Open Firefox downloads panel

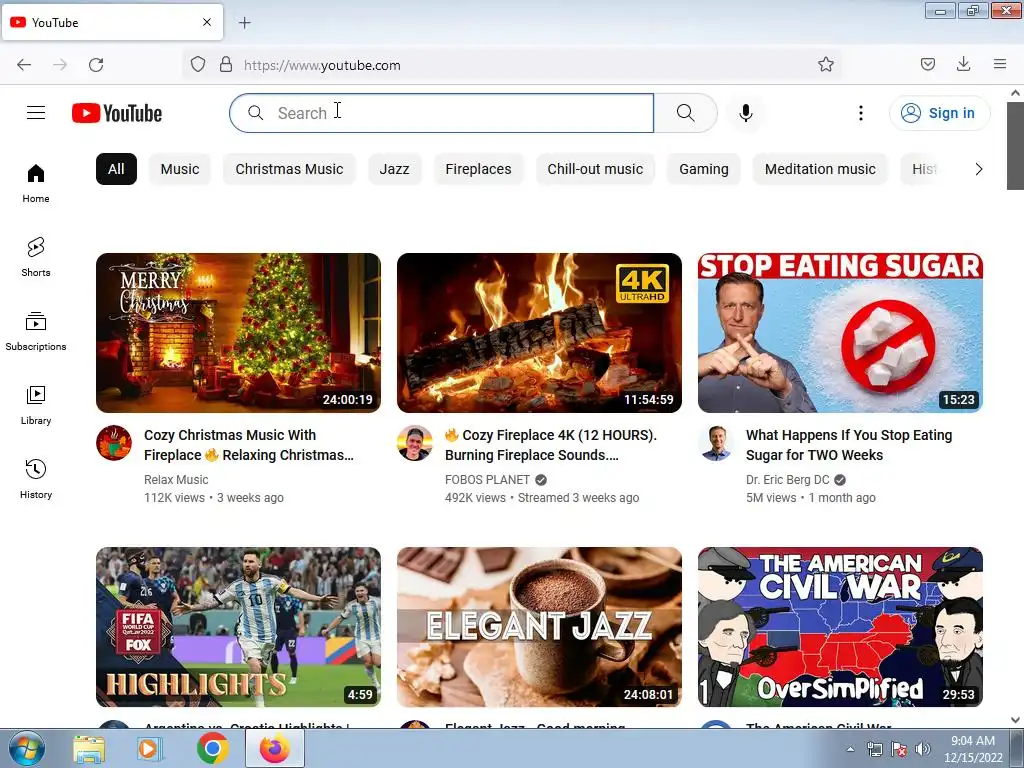tap(963, 64)
